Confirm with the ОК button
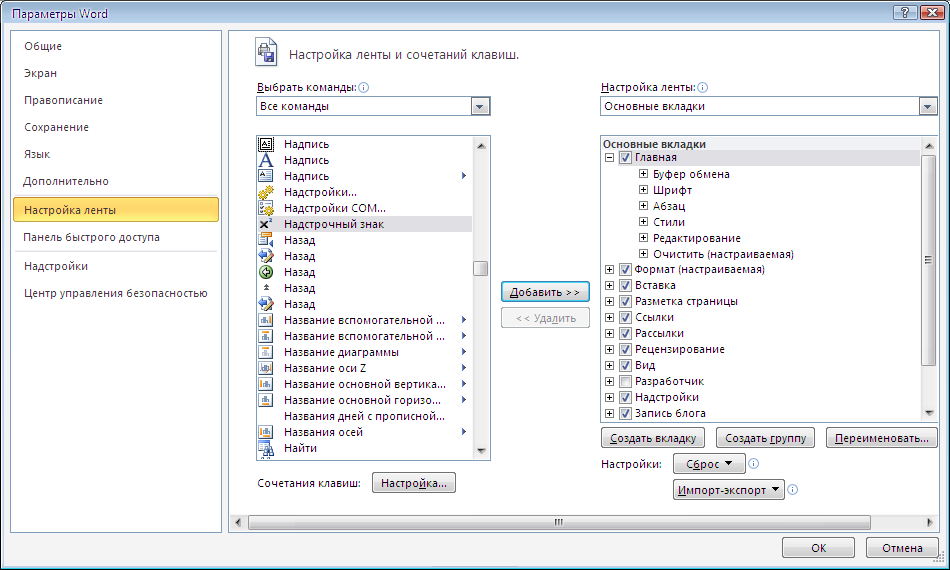Screen dimensions: 950x570 click(x=819, y=548)
